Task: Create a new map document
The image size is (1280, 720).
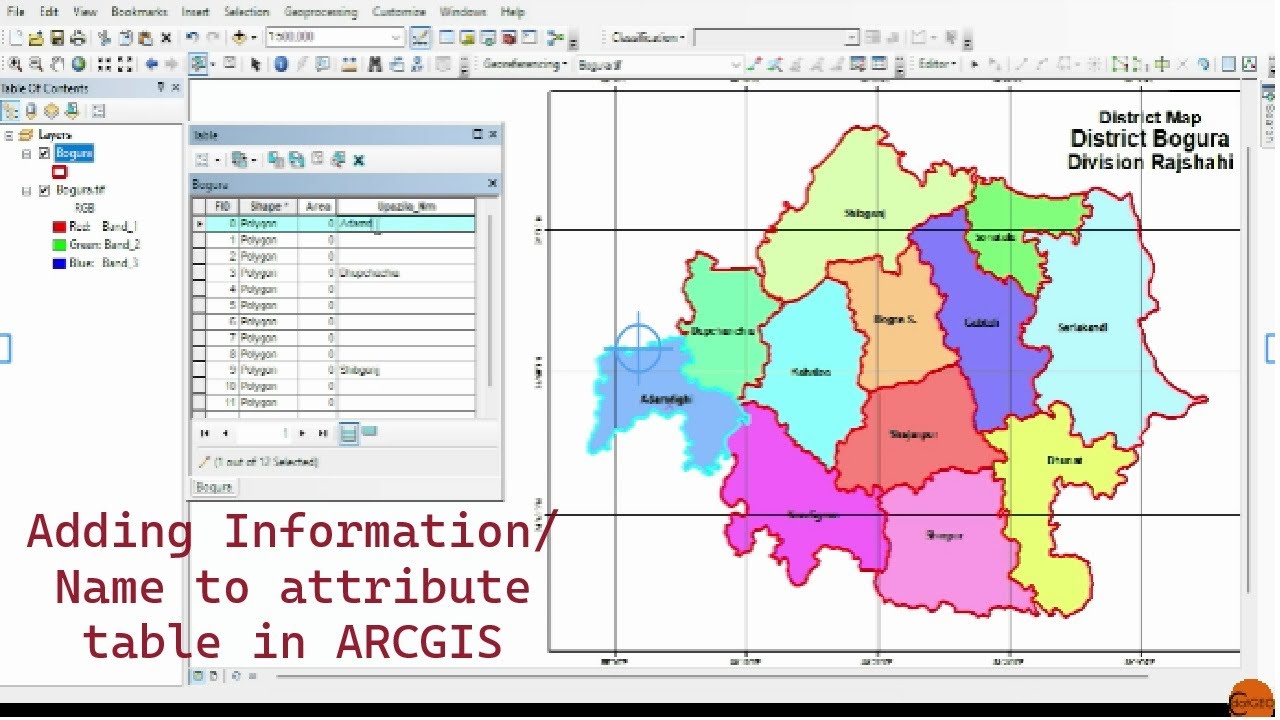Action: (x=16, y=38)
